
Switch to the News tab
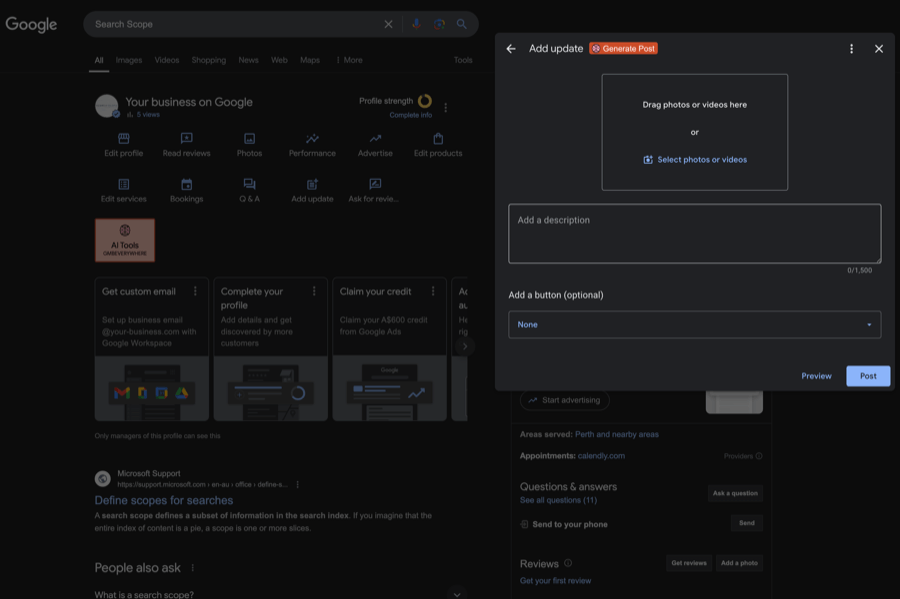(248, 60)
